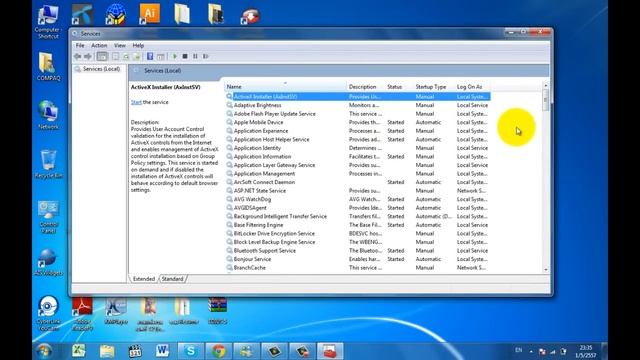Click the Forward arrow in Services toolbar
This screenshot has width=640, height=360.
87,56
